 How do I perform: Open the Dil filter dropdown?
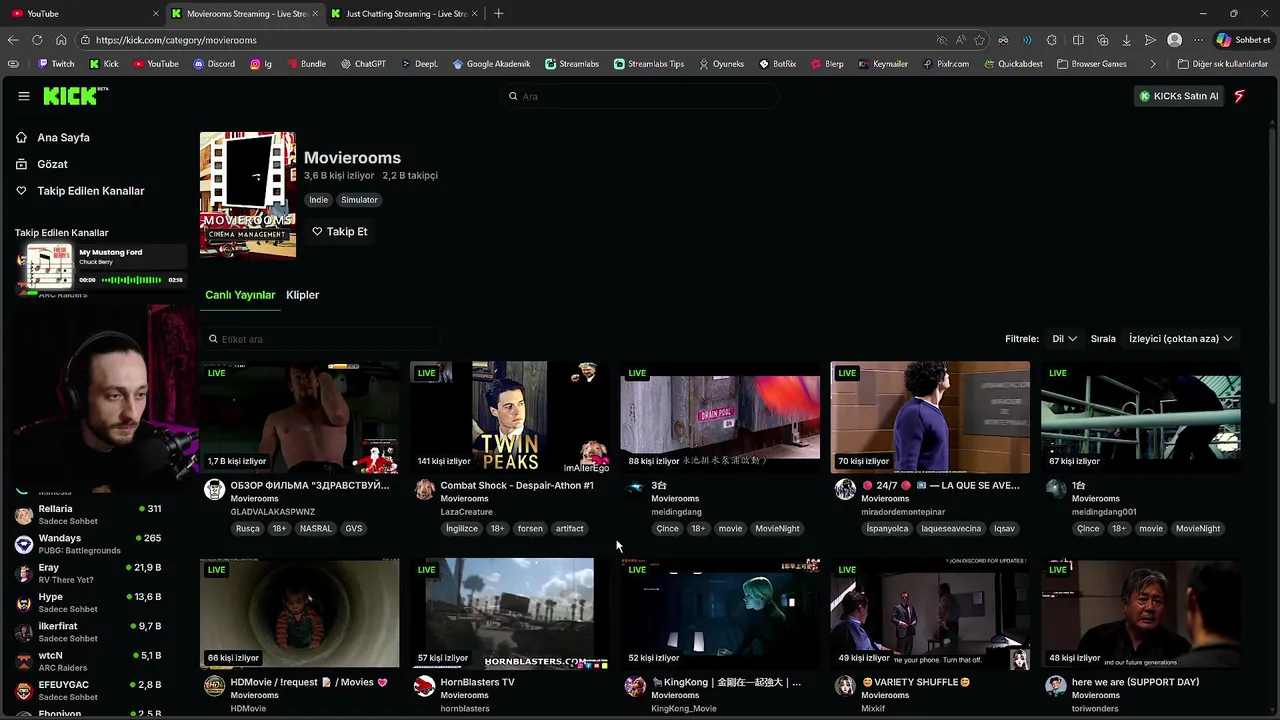point(1064,339)
